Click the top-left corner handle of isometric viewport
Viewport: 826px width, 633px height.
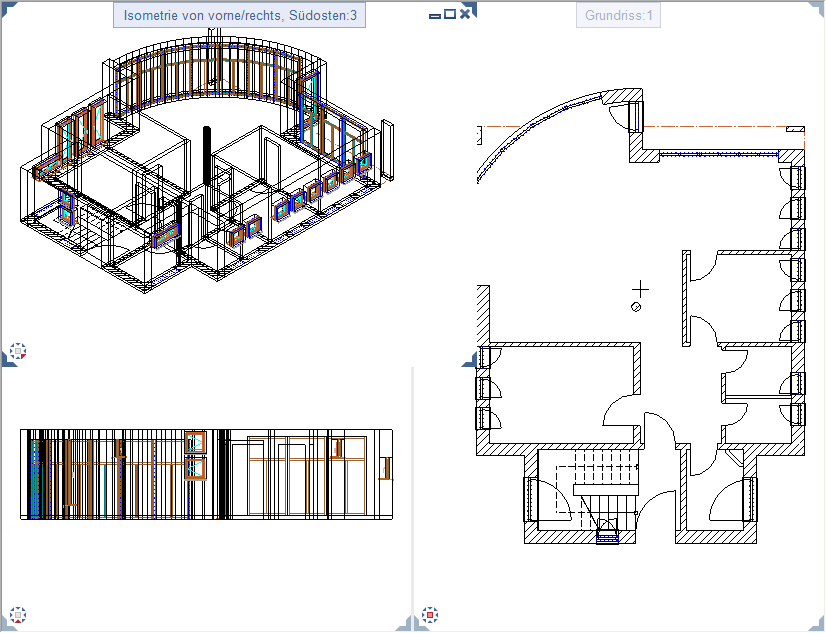(9, 9)
